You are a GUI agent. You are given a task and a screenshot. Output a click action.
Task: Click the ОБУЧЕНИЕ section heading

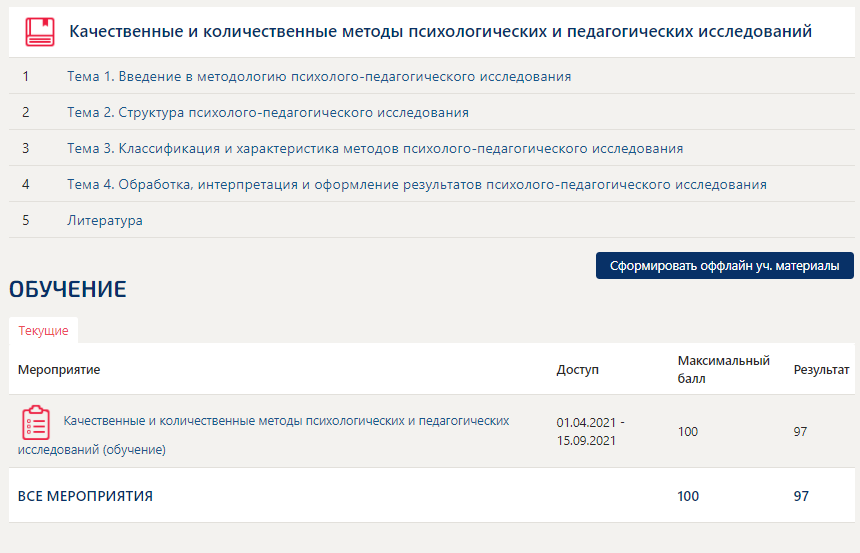pos(68,290)
